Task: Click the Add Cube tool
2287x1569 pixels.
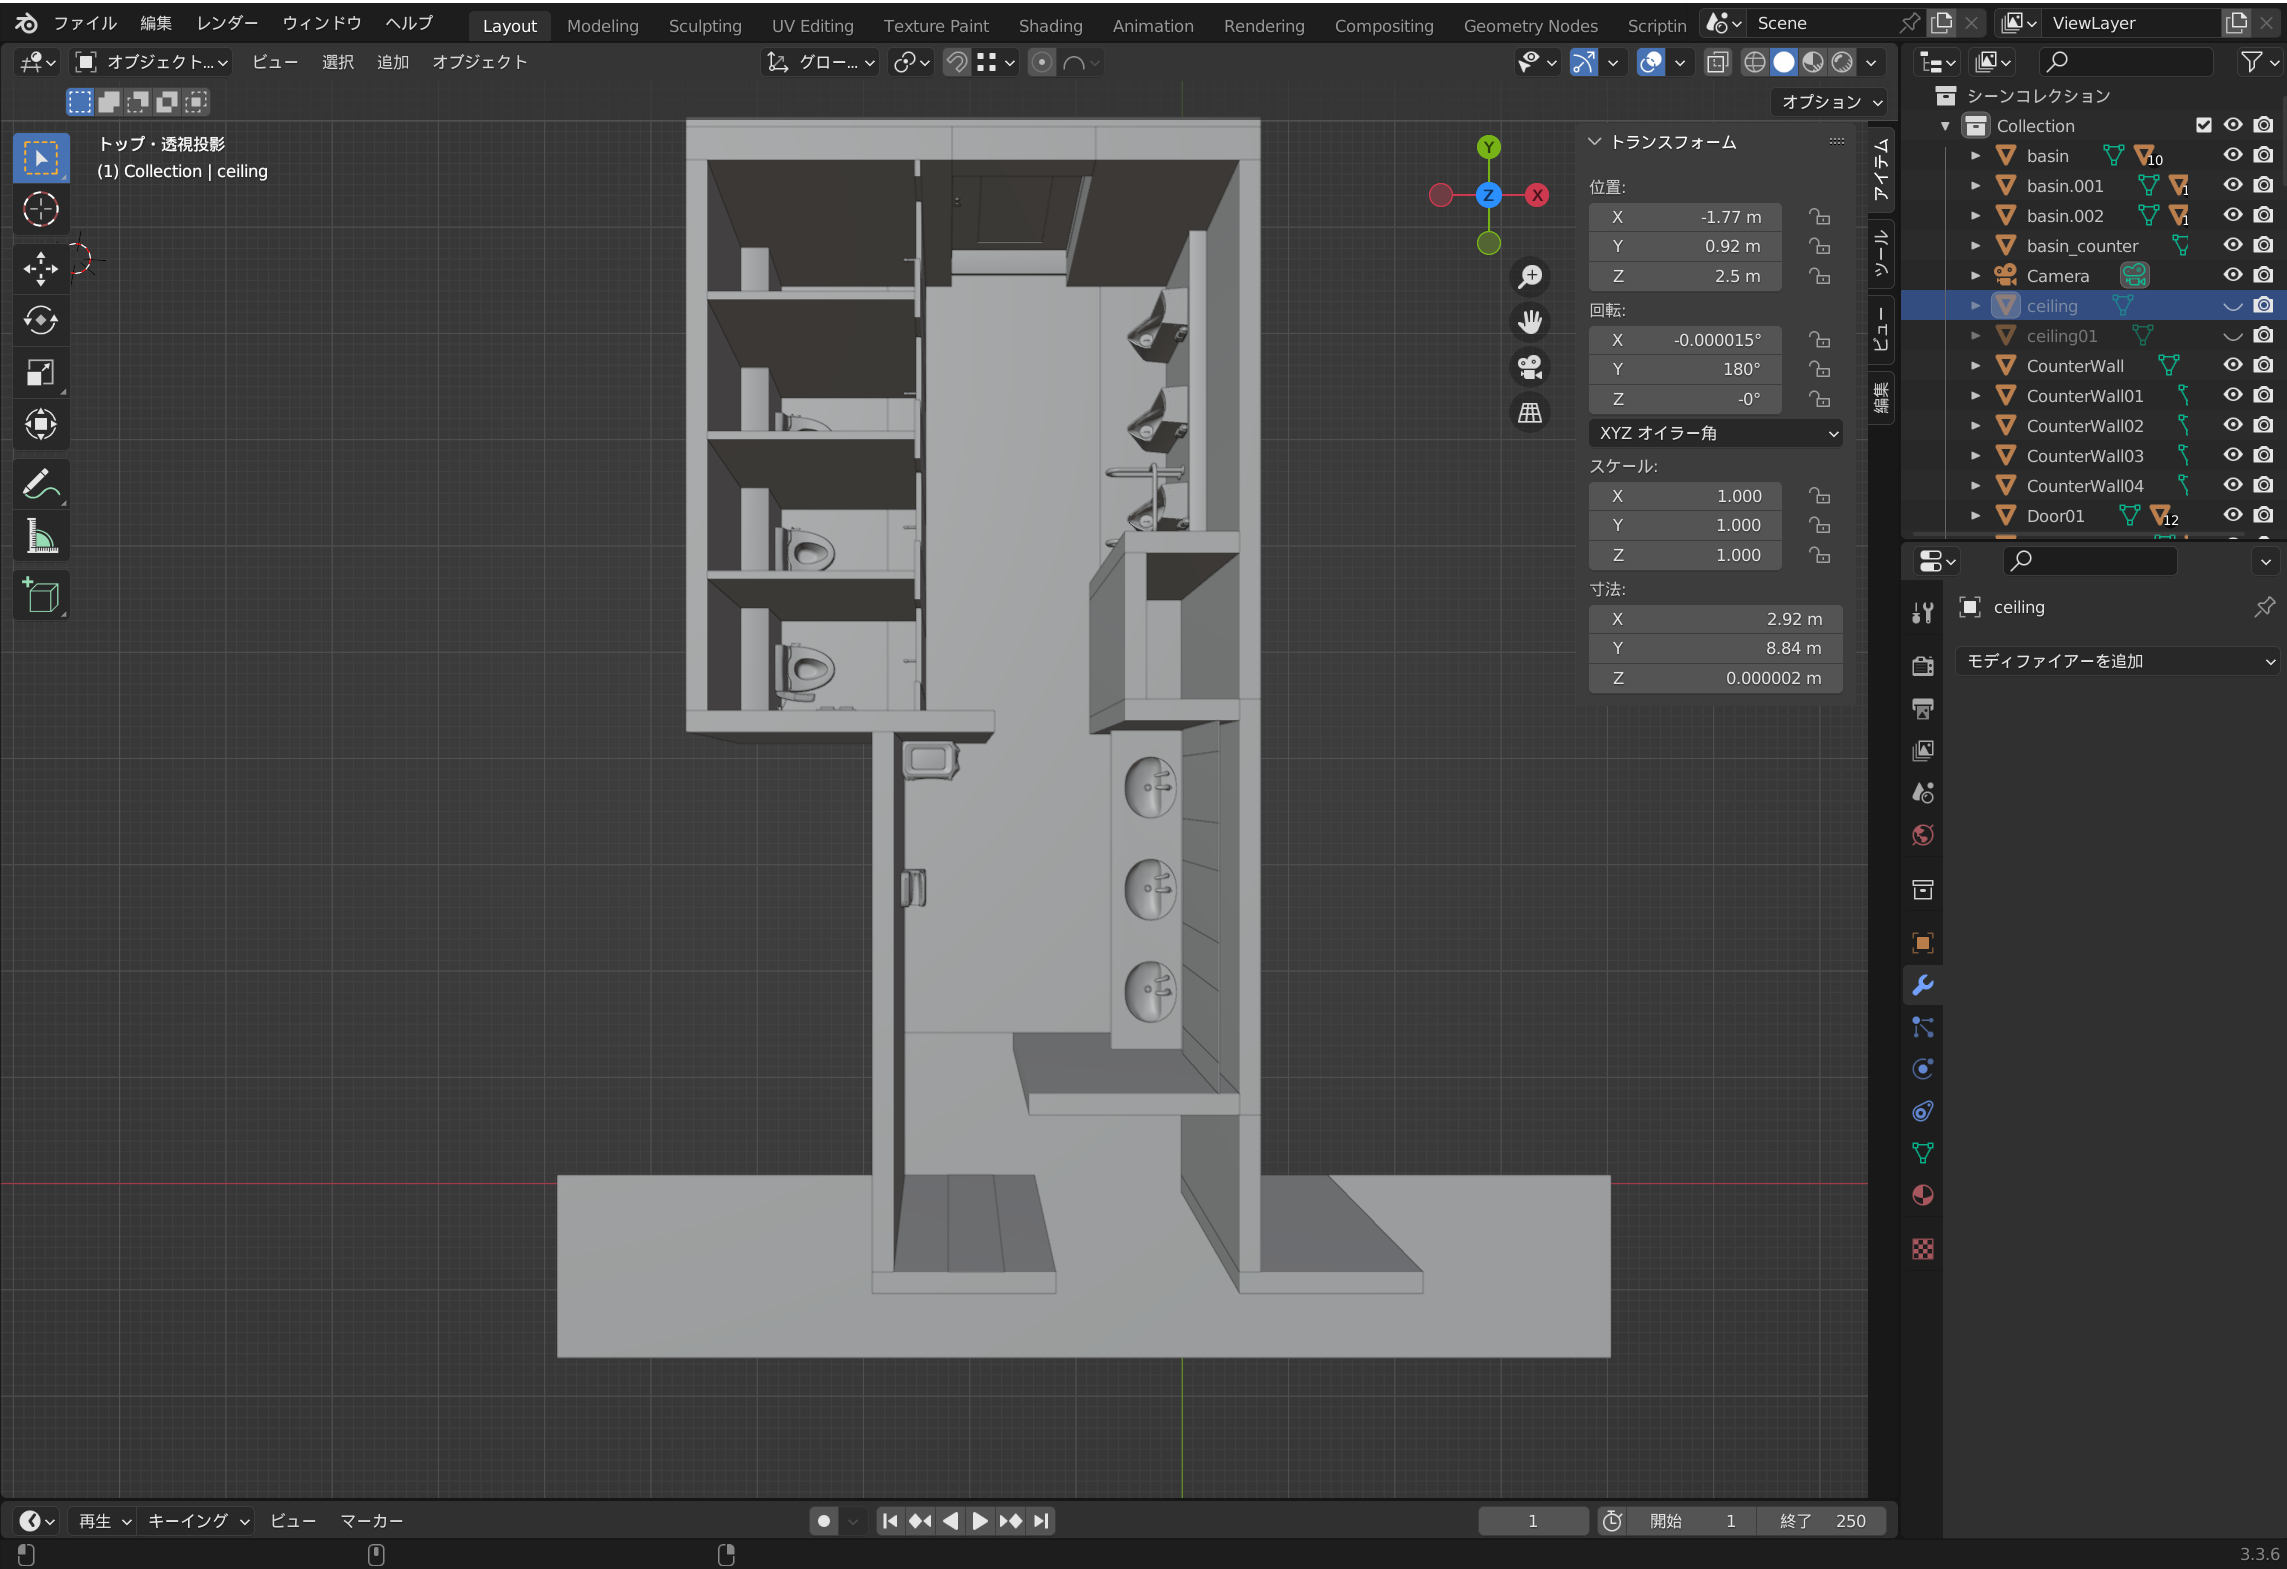Action: [41, 596]
